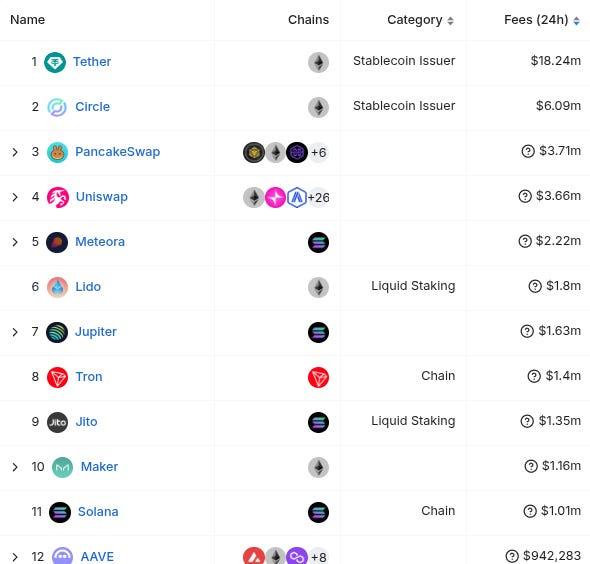590x564 pixels.
Task: Expand the PancakeSwap row
Action: [15, 152]
